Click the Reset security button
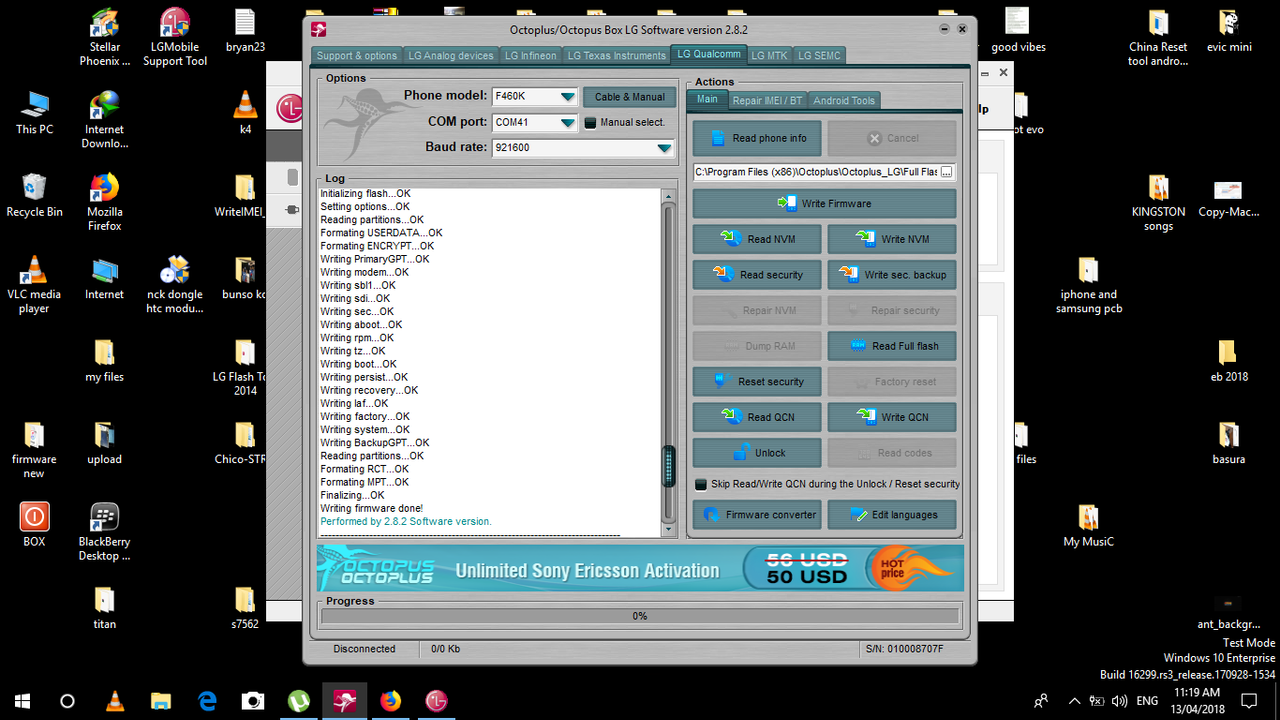1280x720 pixels. click(757, 382)
